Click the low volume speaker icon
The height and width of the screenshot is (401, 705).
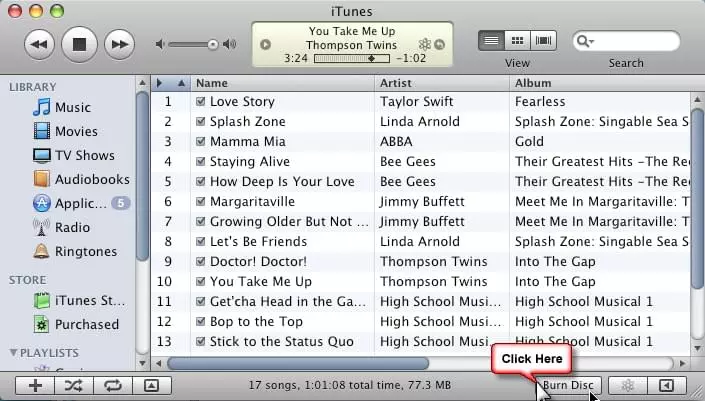click(160, 44)
